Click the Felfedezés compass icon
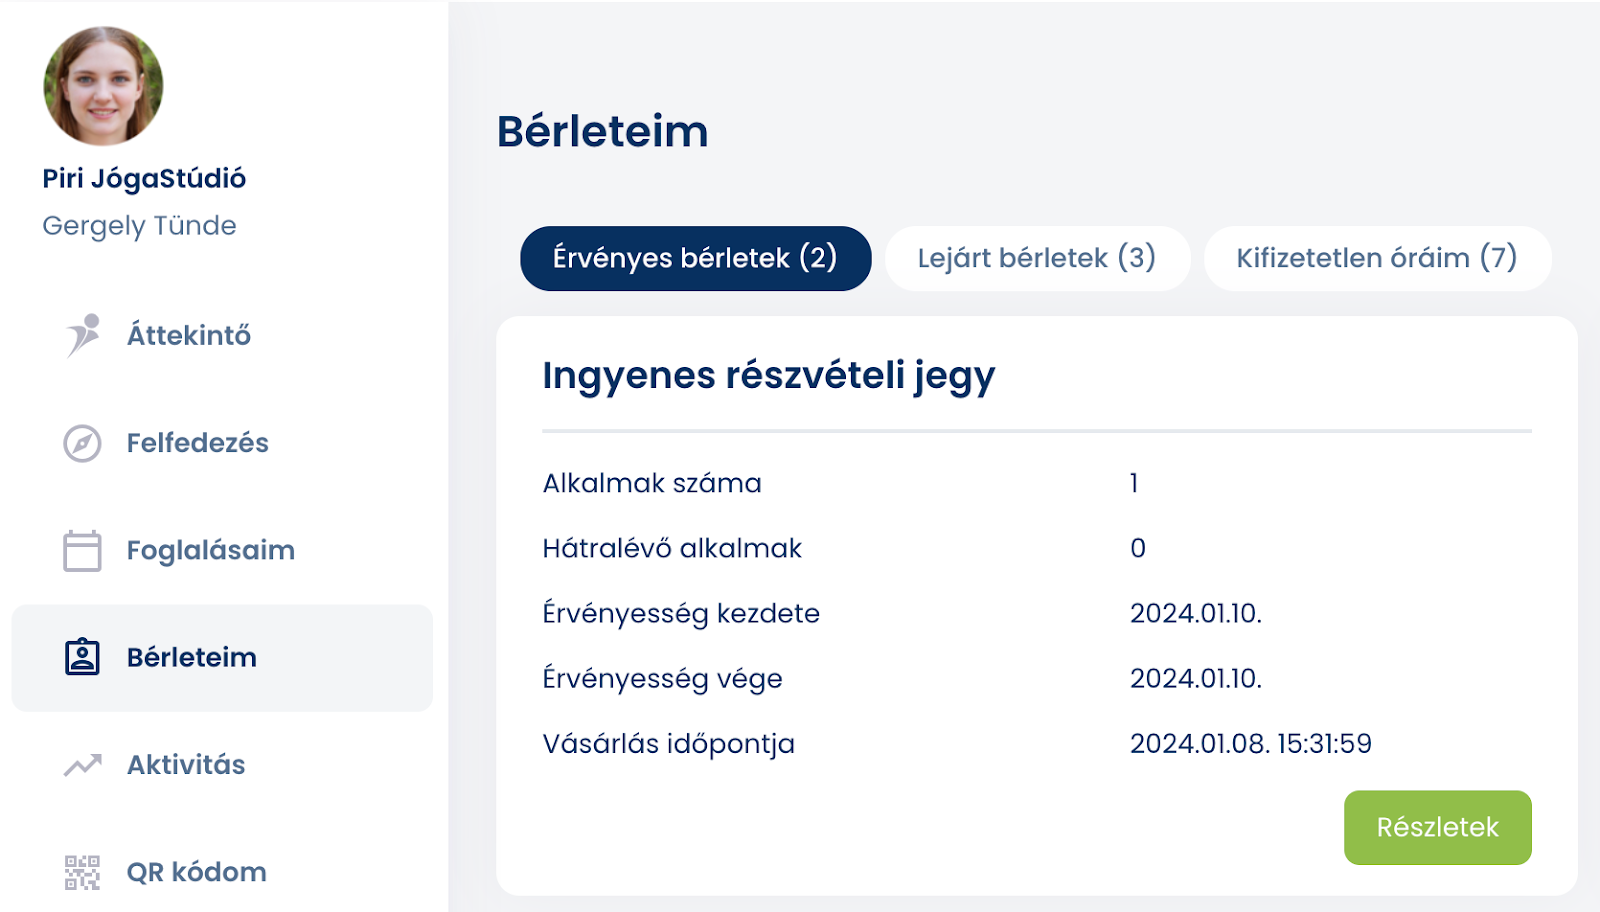Viewport: 1600px width, 912px height. click(82, 443)
